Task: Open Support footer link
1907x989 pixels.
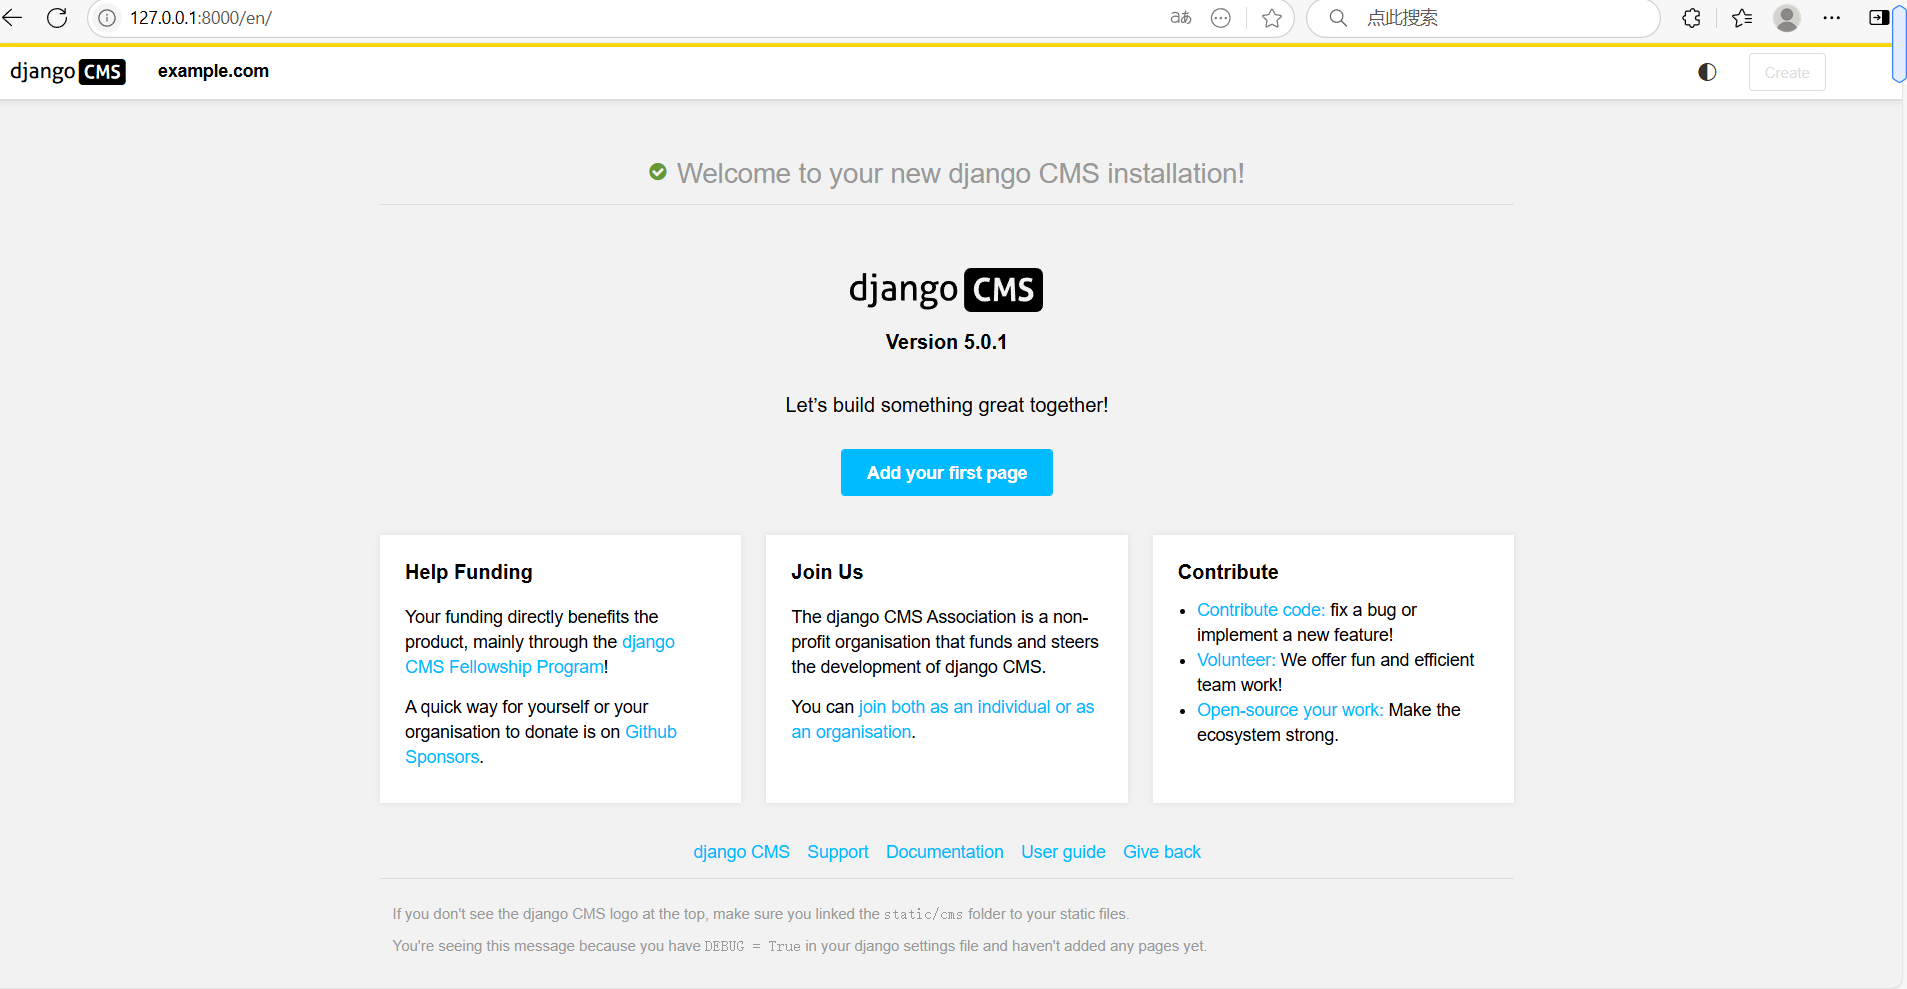Action: pyautogui.click(x=838, y=852)
